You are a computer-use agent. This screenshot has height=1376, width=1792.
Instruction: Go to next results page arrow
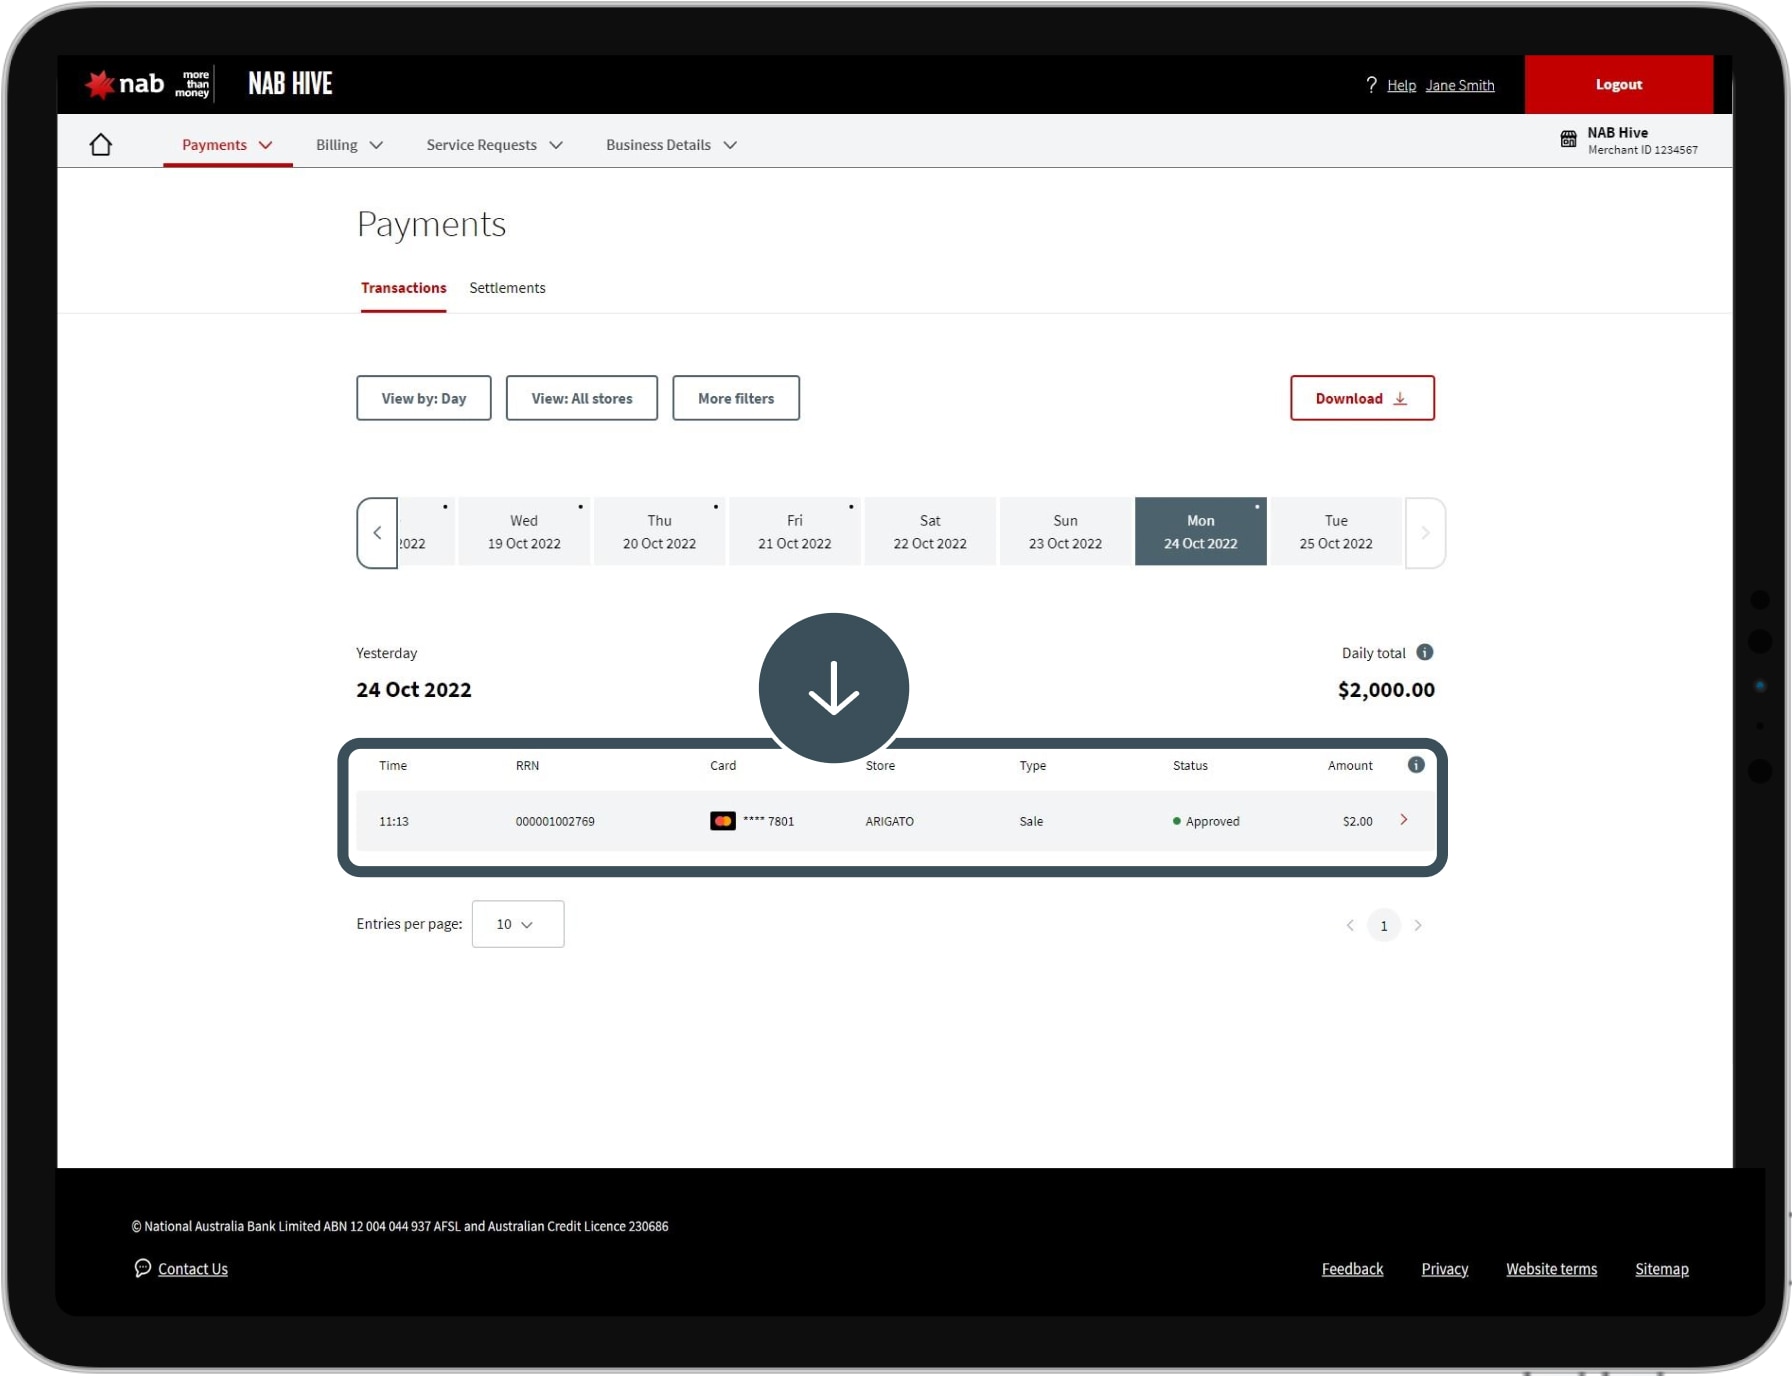coord(1418,926)
